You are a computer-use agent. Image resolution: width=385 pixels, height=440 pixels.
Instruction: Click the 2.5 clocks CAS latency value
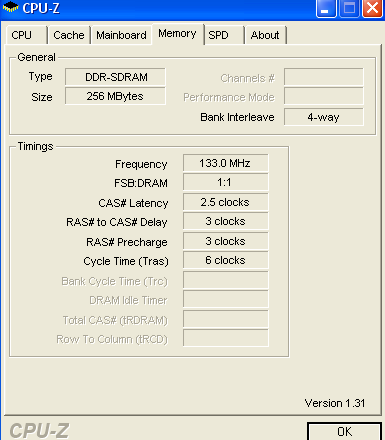click(225, 202)
